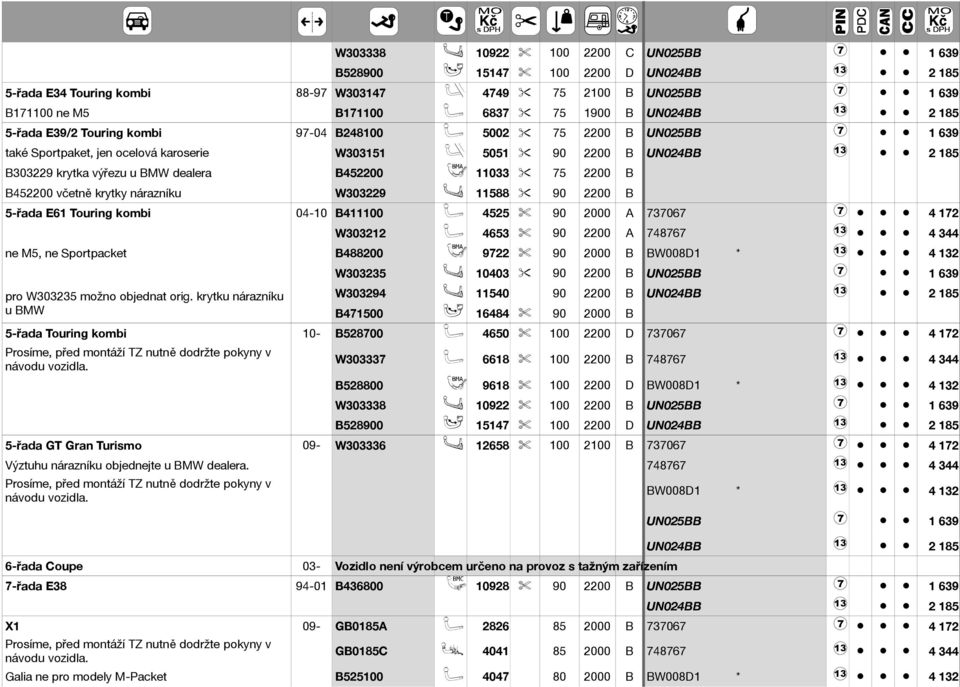
Task: Select '5-řada GT Gran Turismo' heading
Action: coord(73,445)
